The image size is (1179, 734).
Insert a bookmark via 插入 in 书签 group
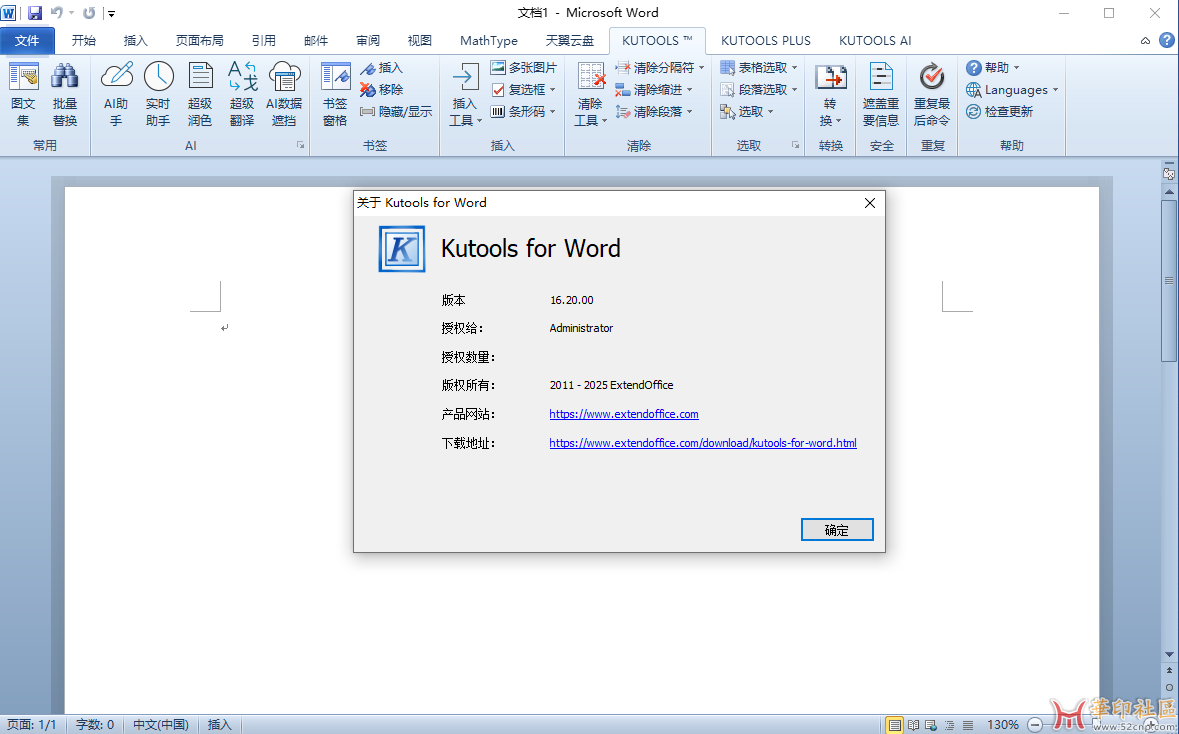(x=381, y=68)
